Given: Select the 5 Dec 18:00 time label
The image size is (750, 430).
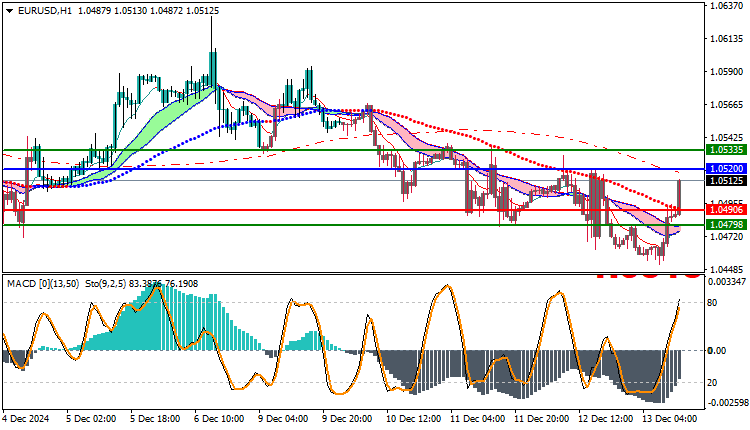Looking at the screenshot, I should coord(155,419).
